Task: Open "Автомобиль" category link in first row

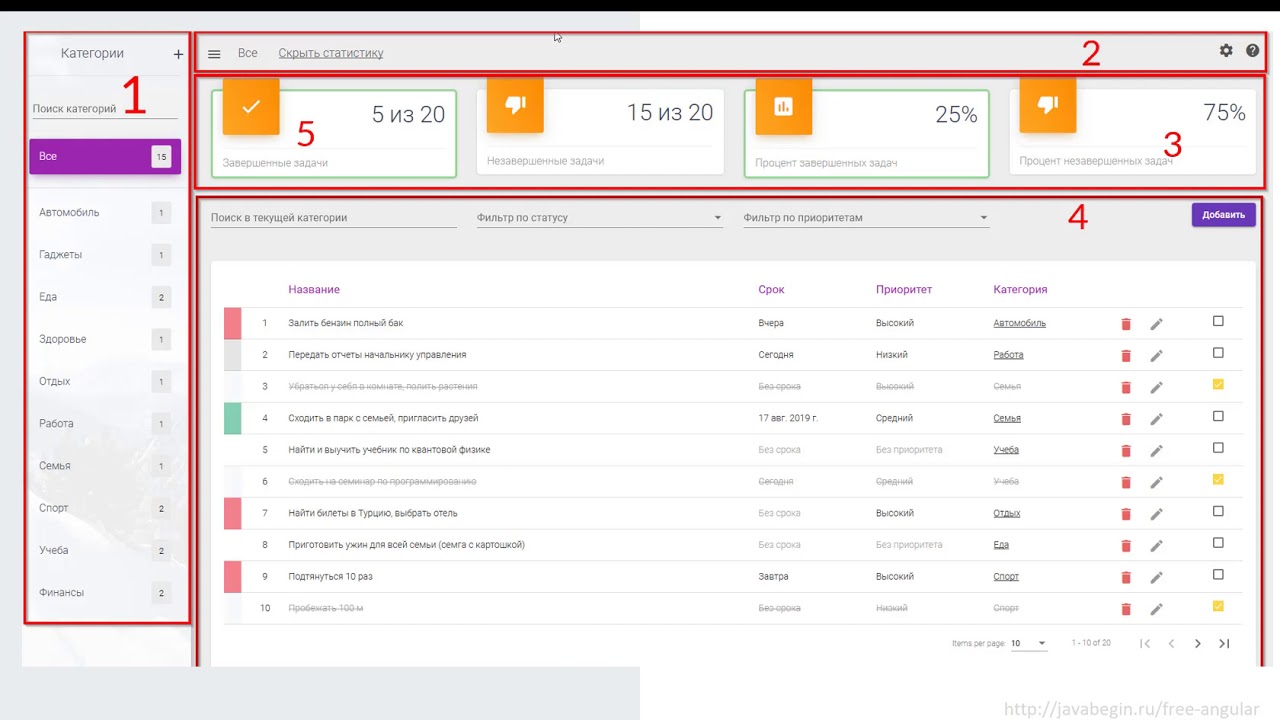Action: point(1019,323)
